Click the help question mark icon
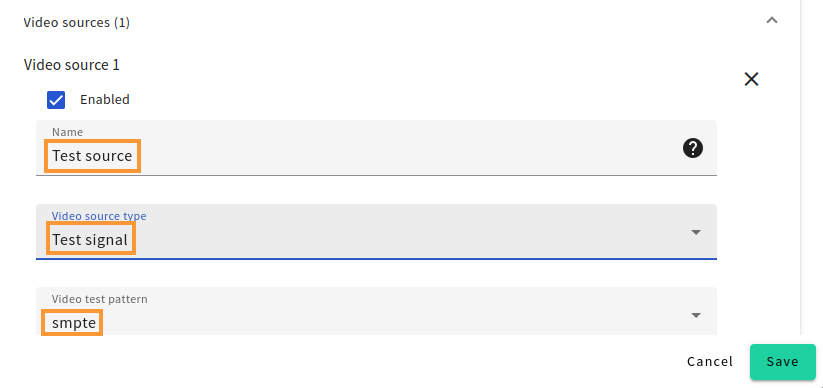Image resolution: width=823 pixels, height=388 pixels. click(x=693, y=149)
